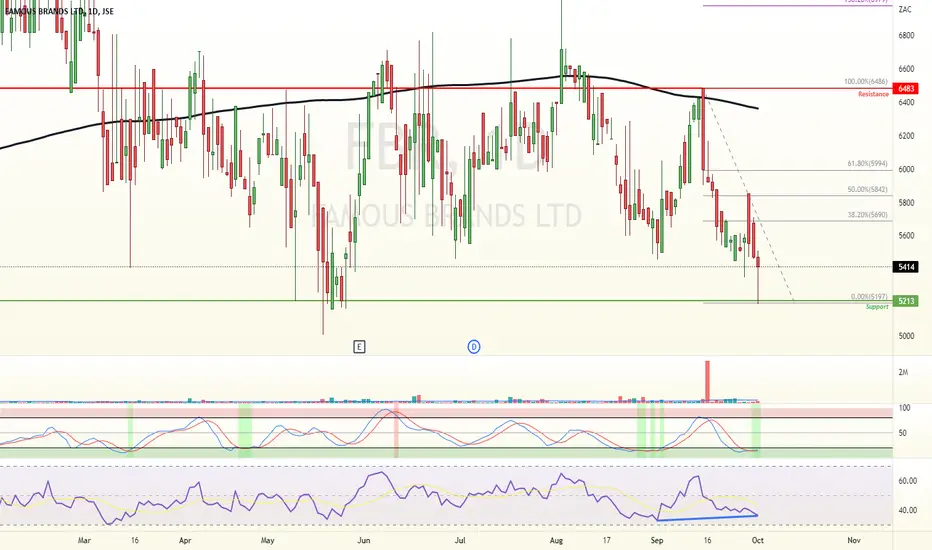Click the earnings 'E' marker icon

(359, 347)
